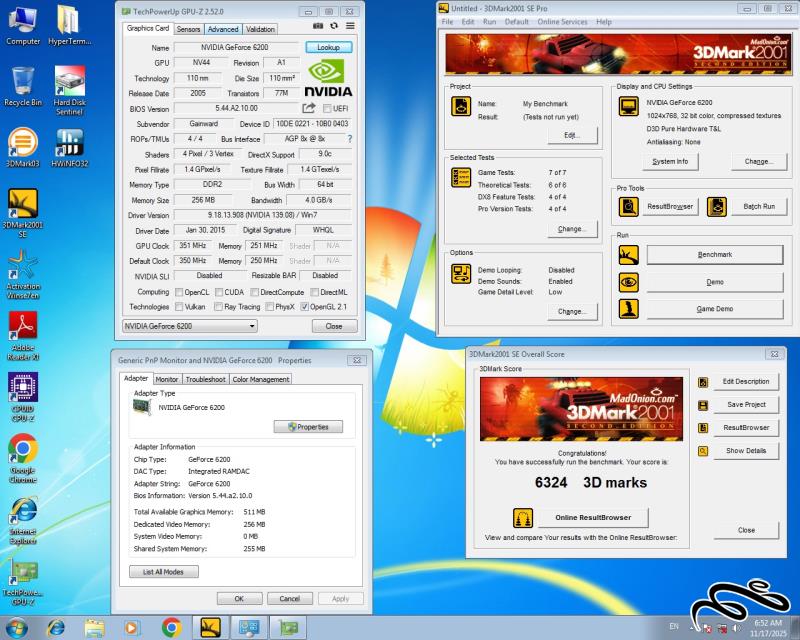
Task: Switch to the Color Management tab
Action: (x=261, y=379)
